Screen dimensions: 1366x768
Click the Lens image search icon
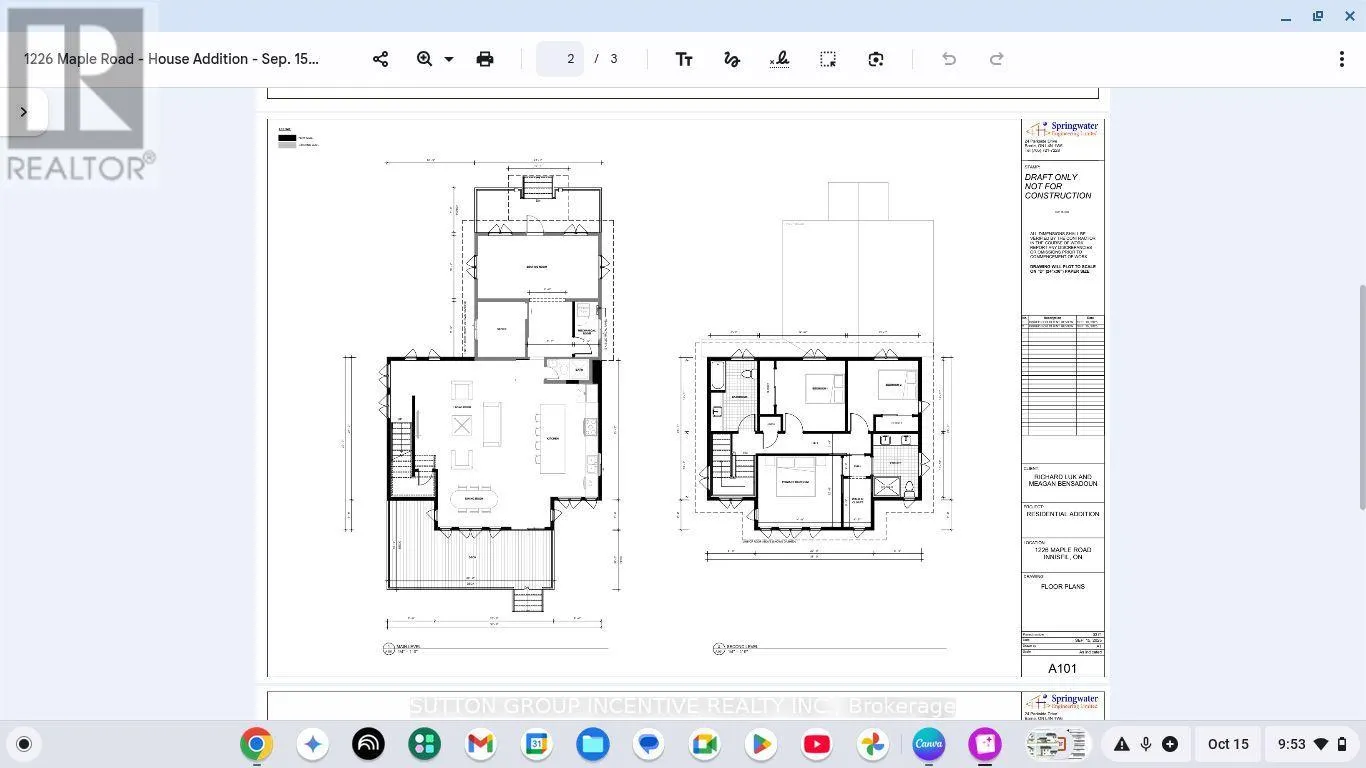point(876,59)
